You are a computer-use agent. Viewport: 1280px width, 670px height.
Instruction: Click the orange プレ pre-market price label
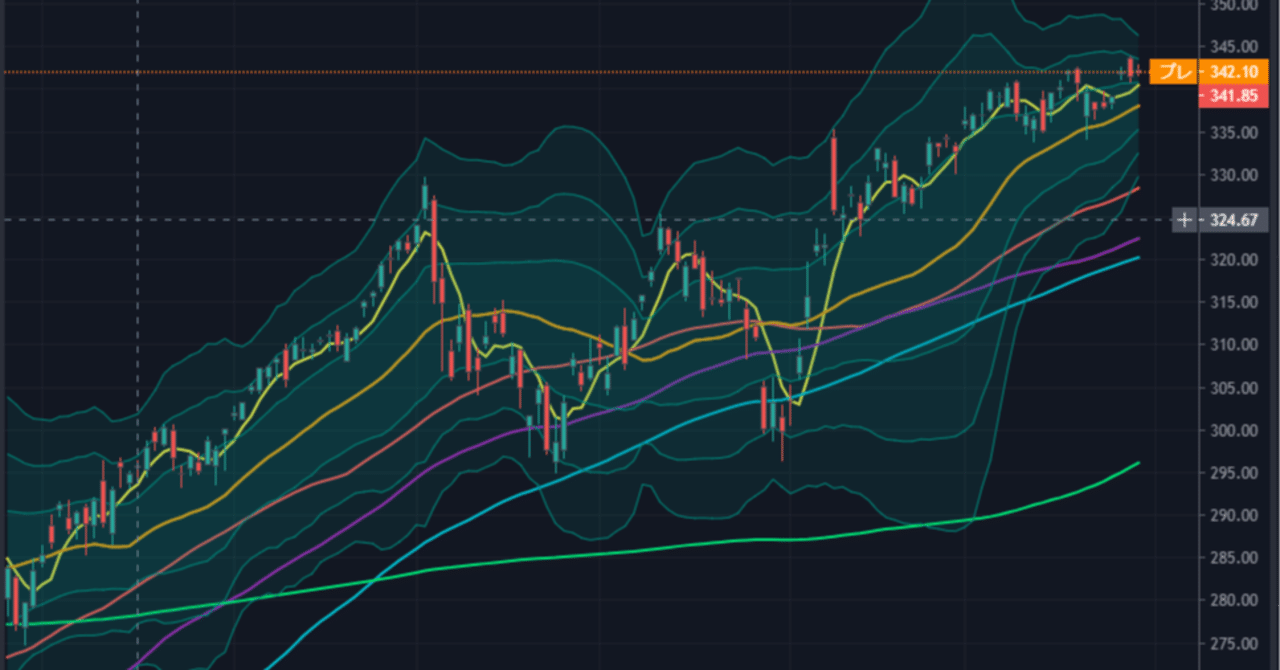tap(1178, 72)
